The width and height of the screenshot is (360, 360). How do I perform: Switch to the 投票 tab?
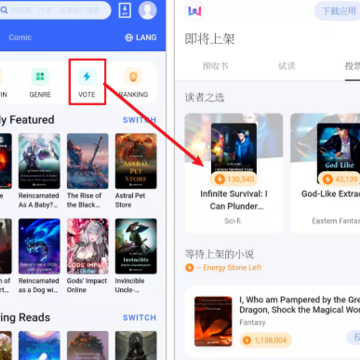pyautogui.click(x=352, y=66)
